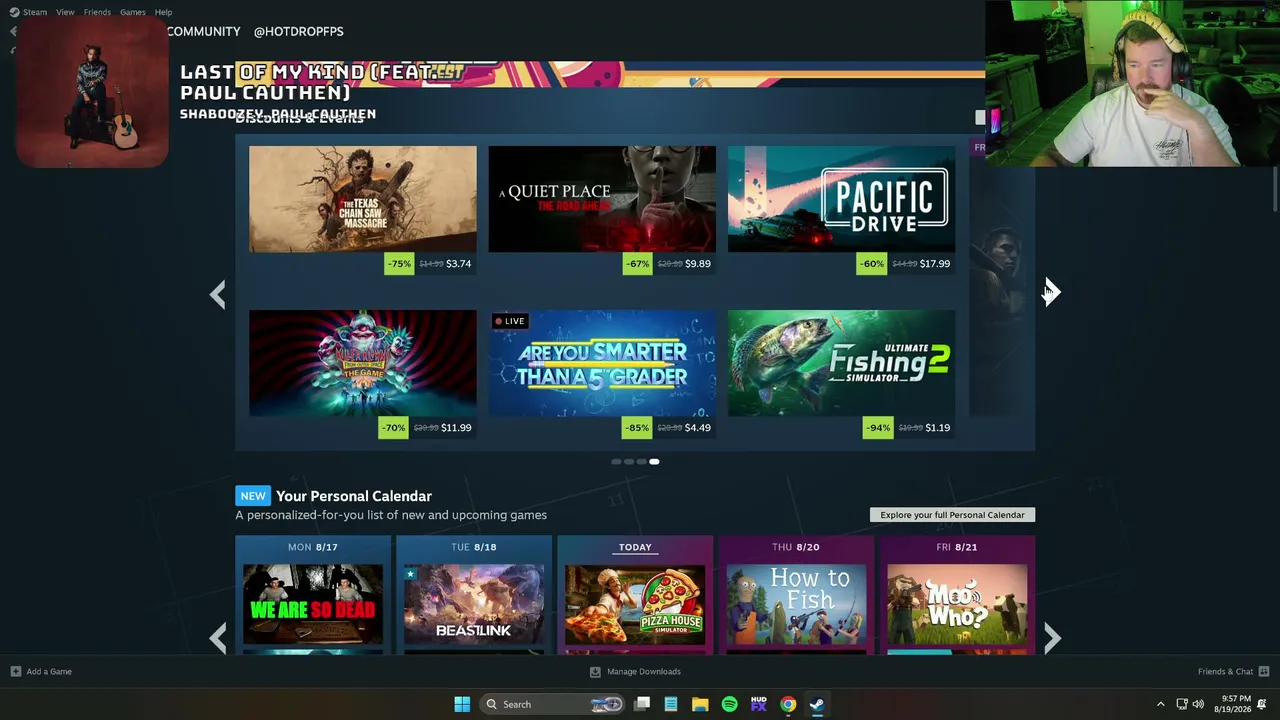Click the -75% discount badge

(x=399, y=264)
